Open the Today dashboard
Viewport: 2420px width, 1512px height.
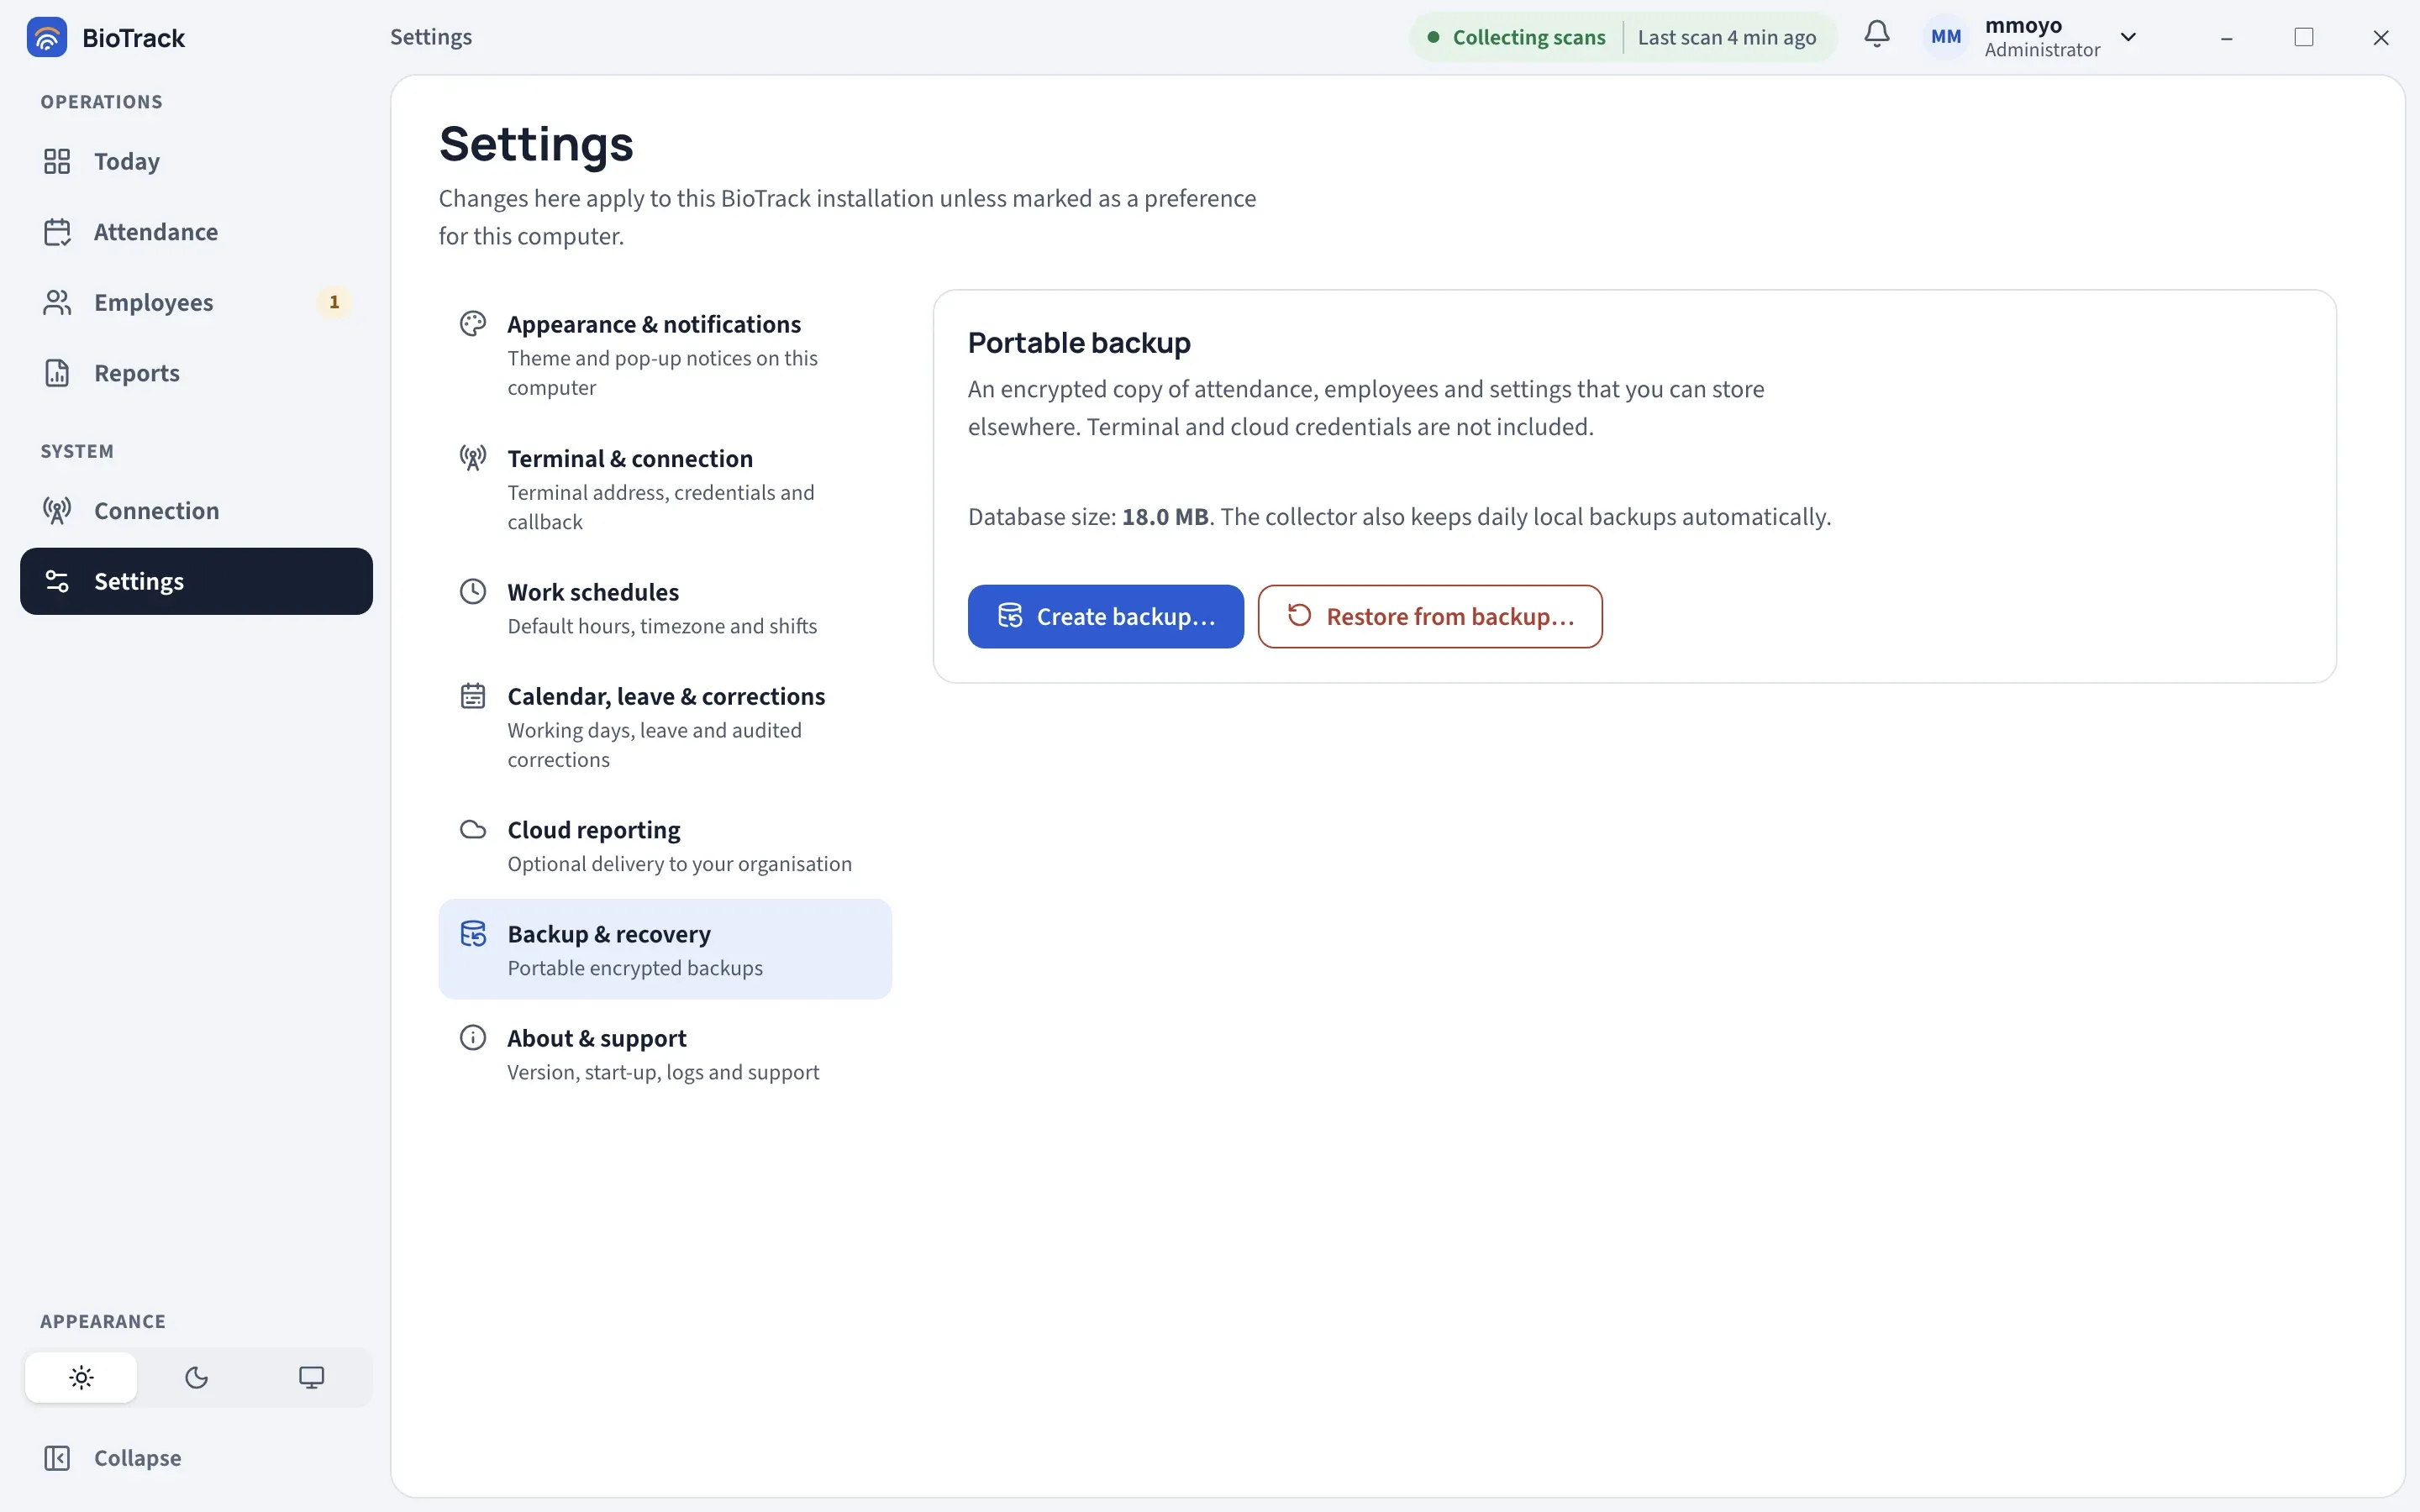196,161
